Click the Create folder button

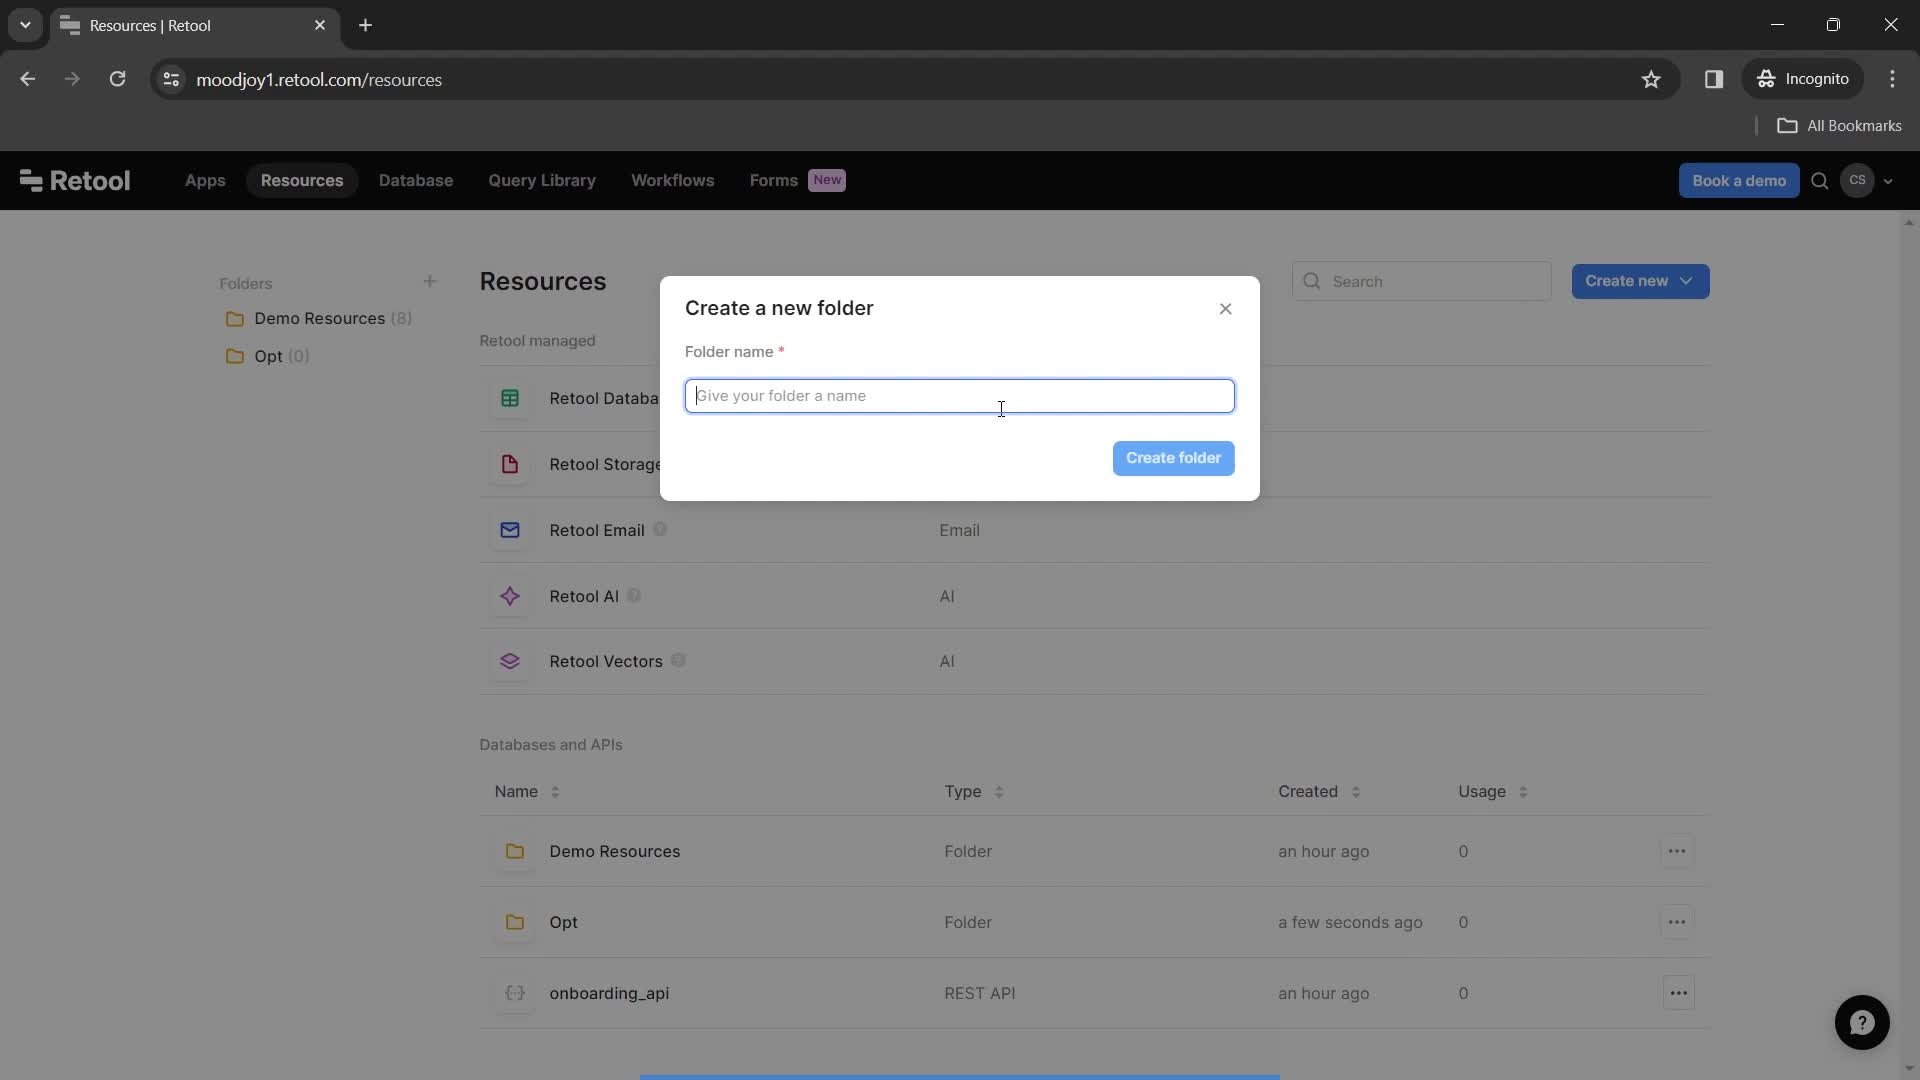coord(1174,458)
